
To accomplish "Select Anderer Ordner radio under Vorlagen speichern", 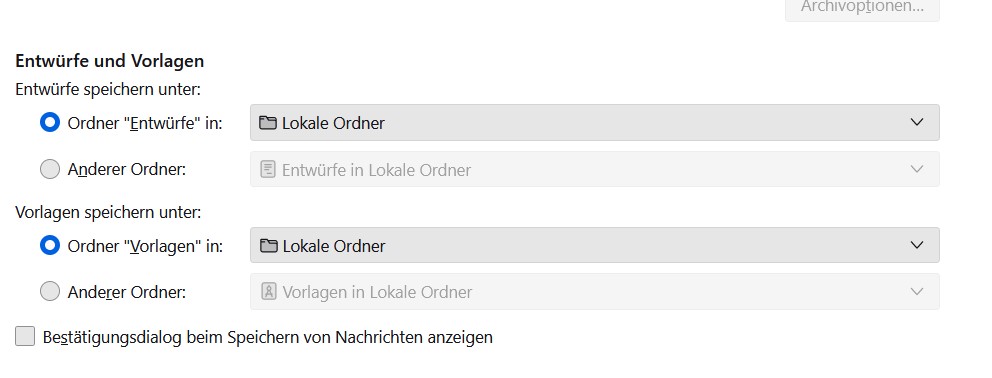I will click(50, 292).
